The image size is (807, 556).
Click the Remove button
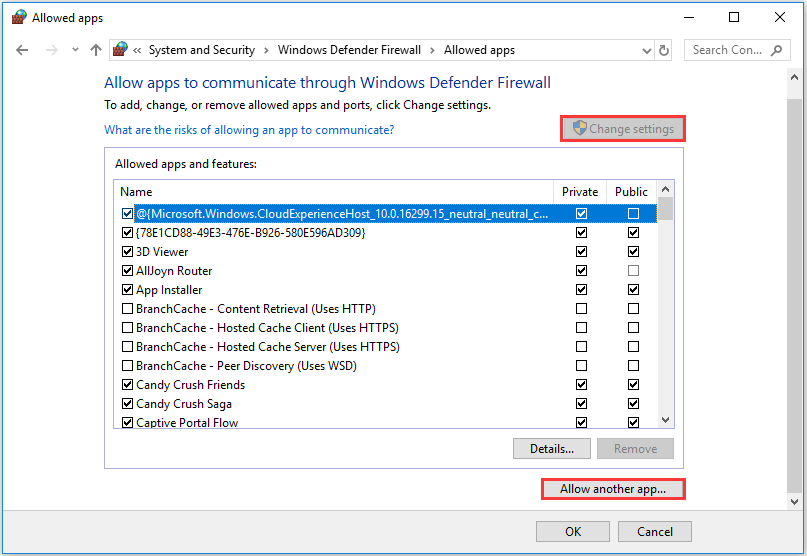point(635,449)
